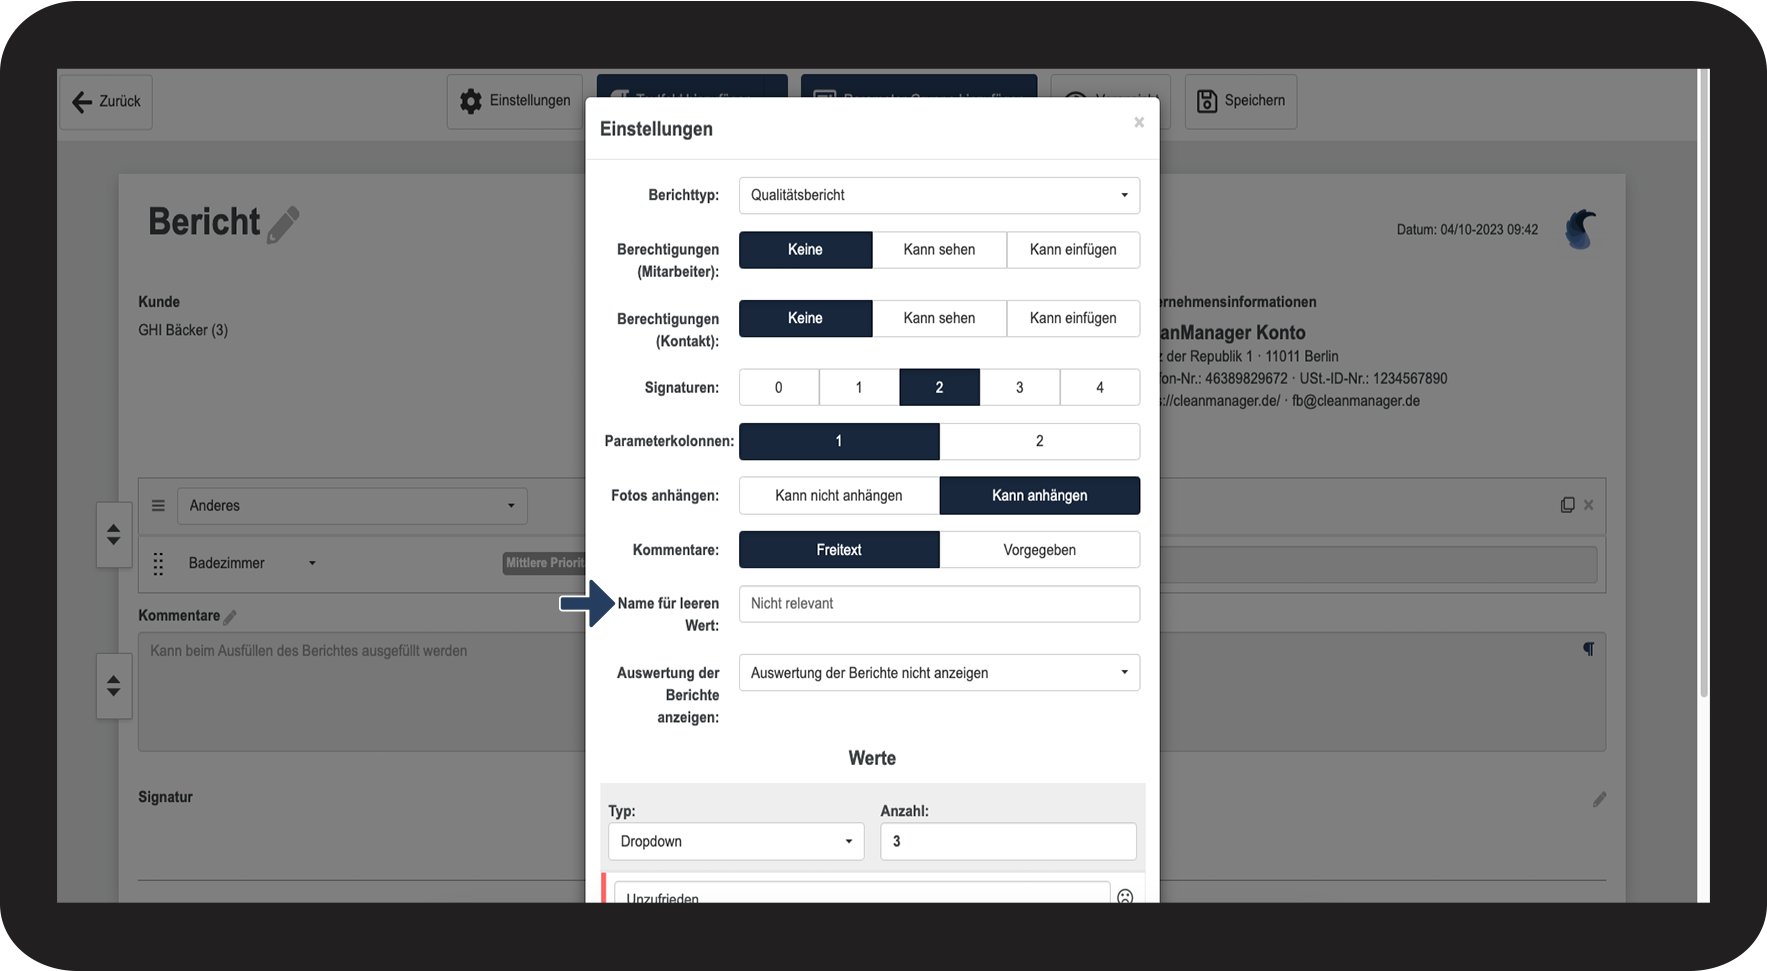Viewport: 1767px width, 971px height.
Task: Set Kontakt permissions to Kann sehen
Action: pos(939,318)
